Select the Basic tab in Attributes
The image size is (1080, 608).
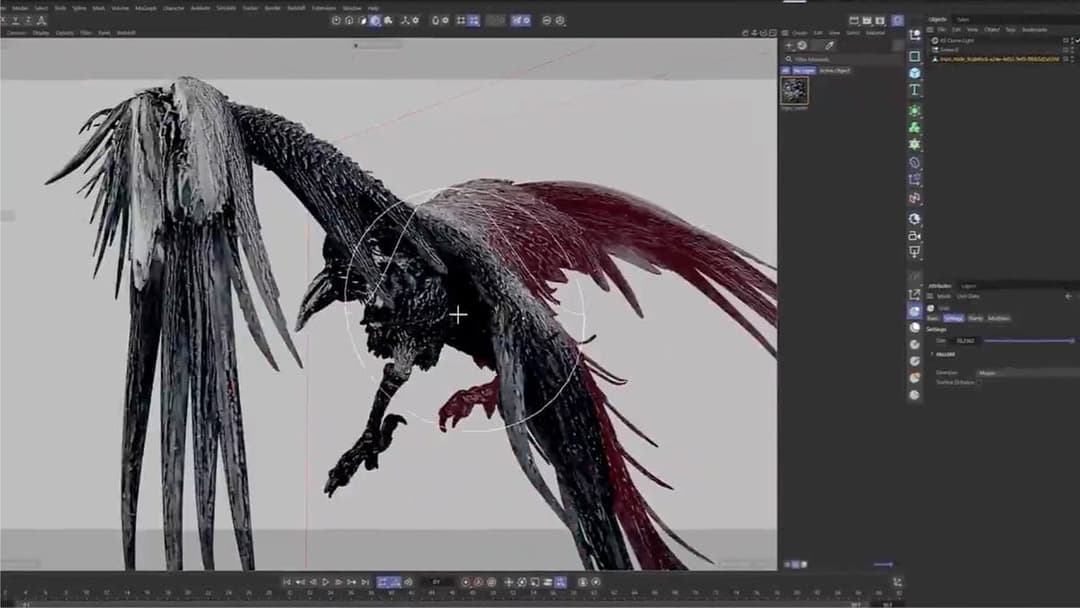(x=933, y=318)
